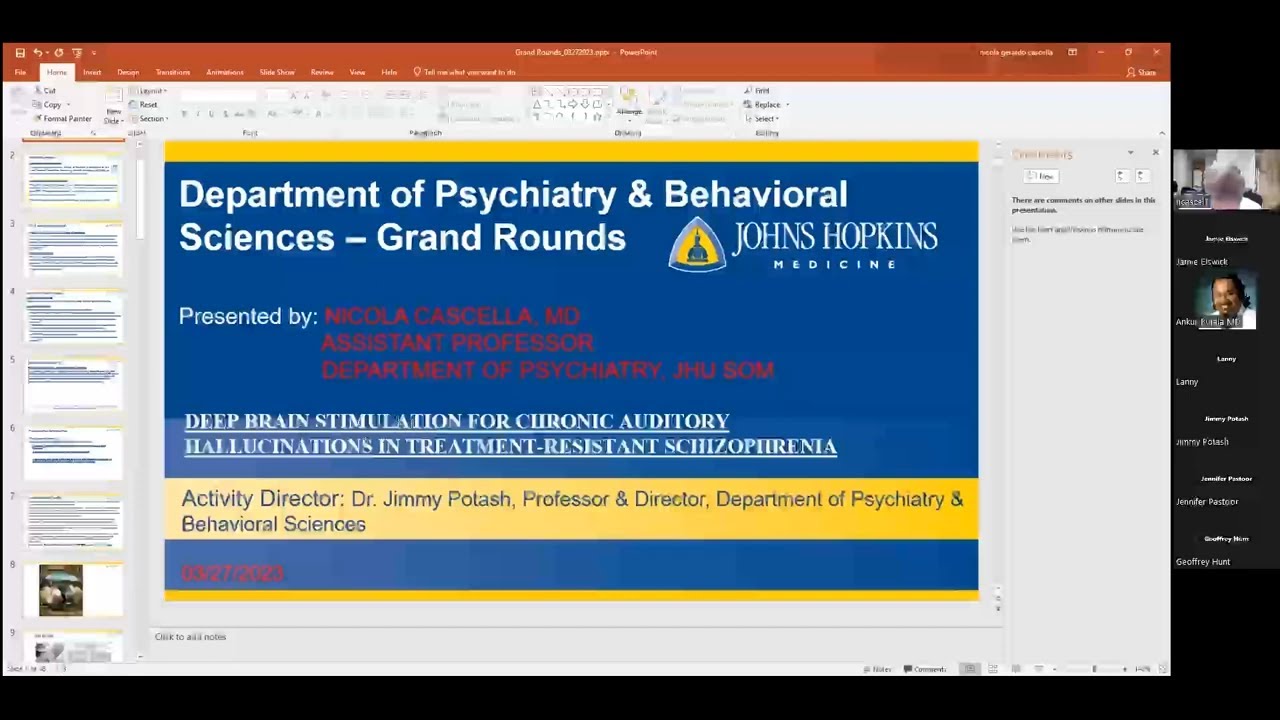The height and width of the screenshot is (720, 1280).
Task: Open the Select dropdown in Editing
Action: pos(761,119)
